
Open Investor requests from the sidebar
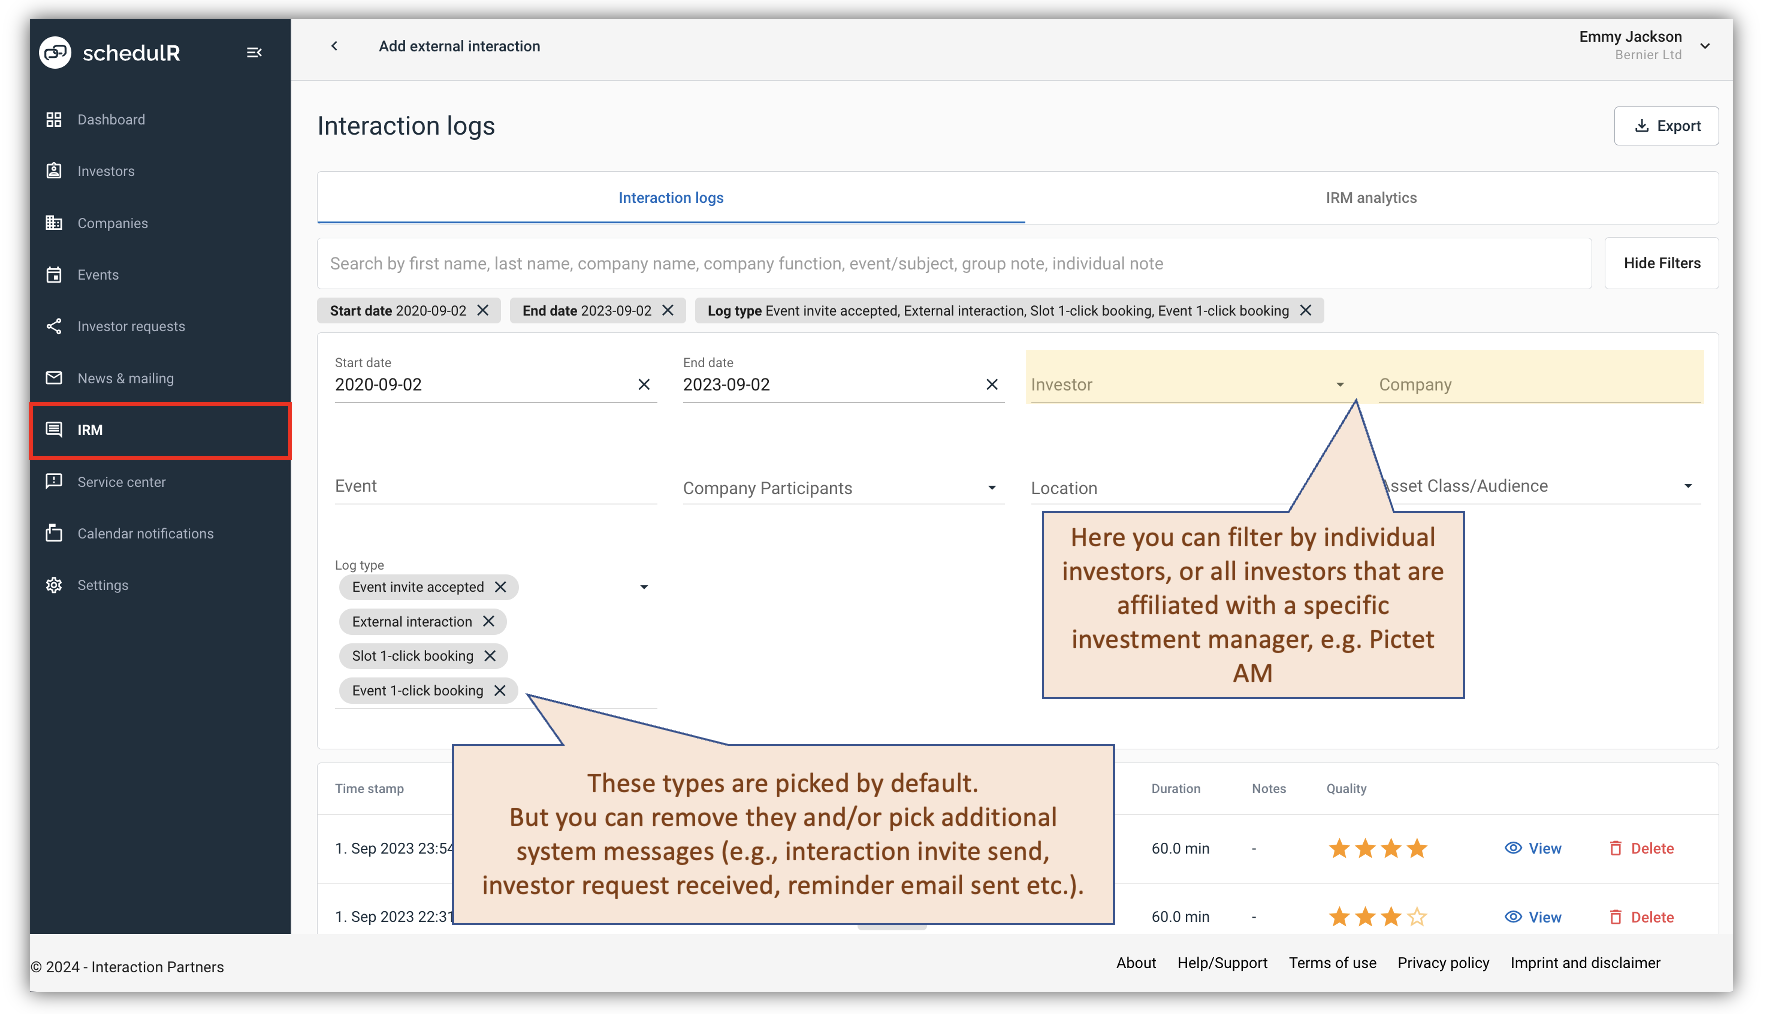click(x=131, y=326)
